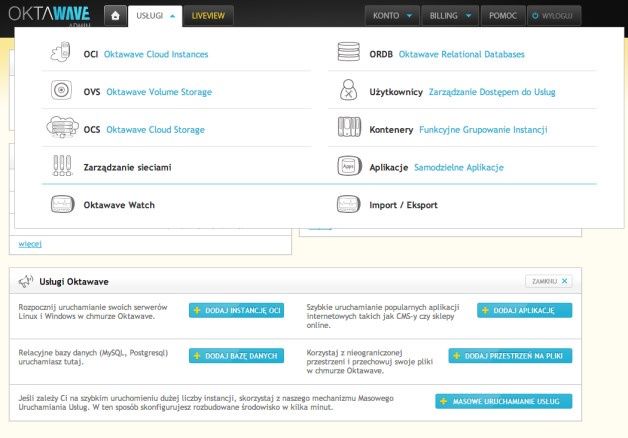
Task: Open the ORDB database stack icon
Action: tap(348, 52)
